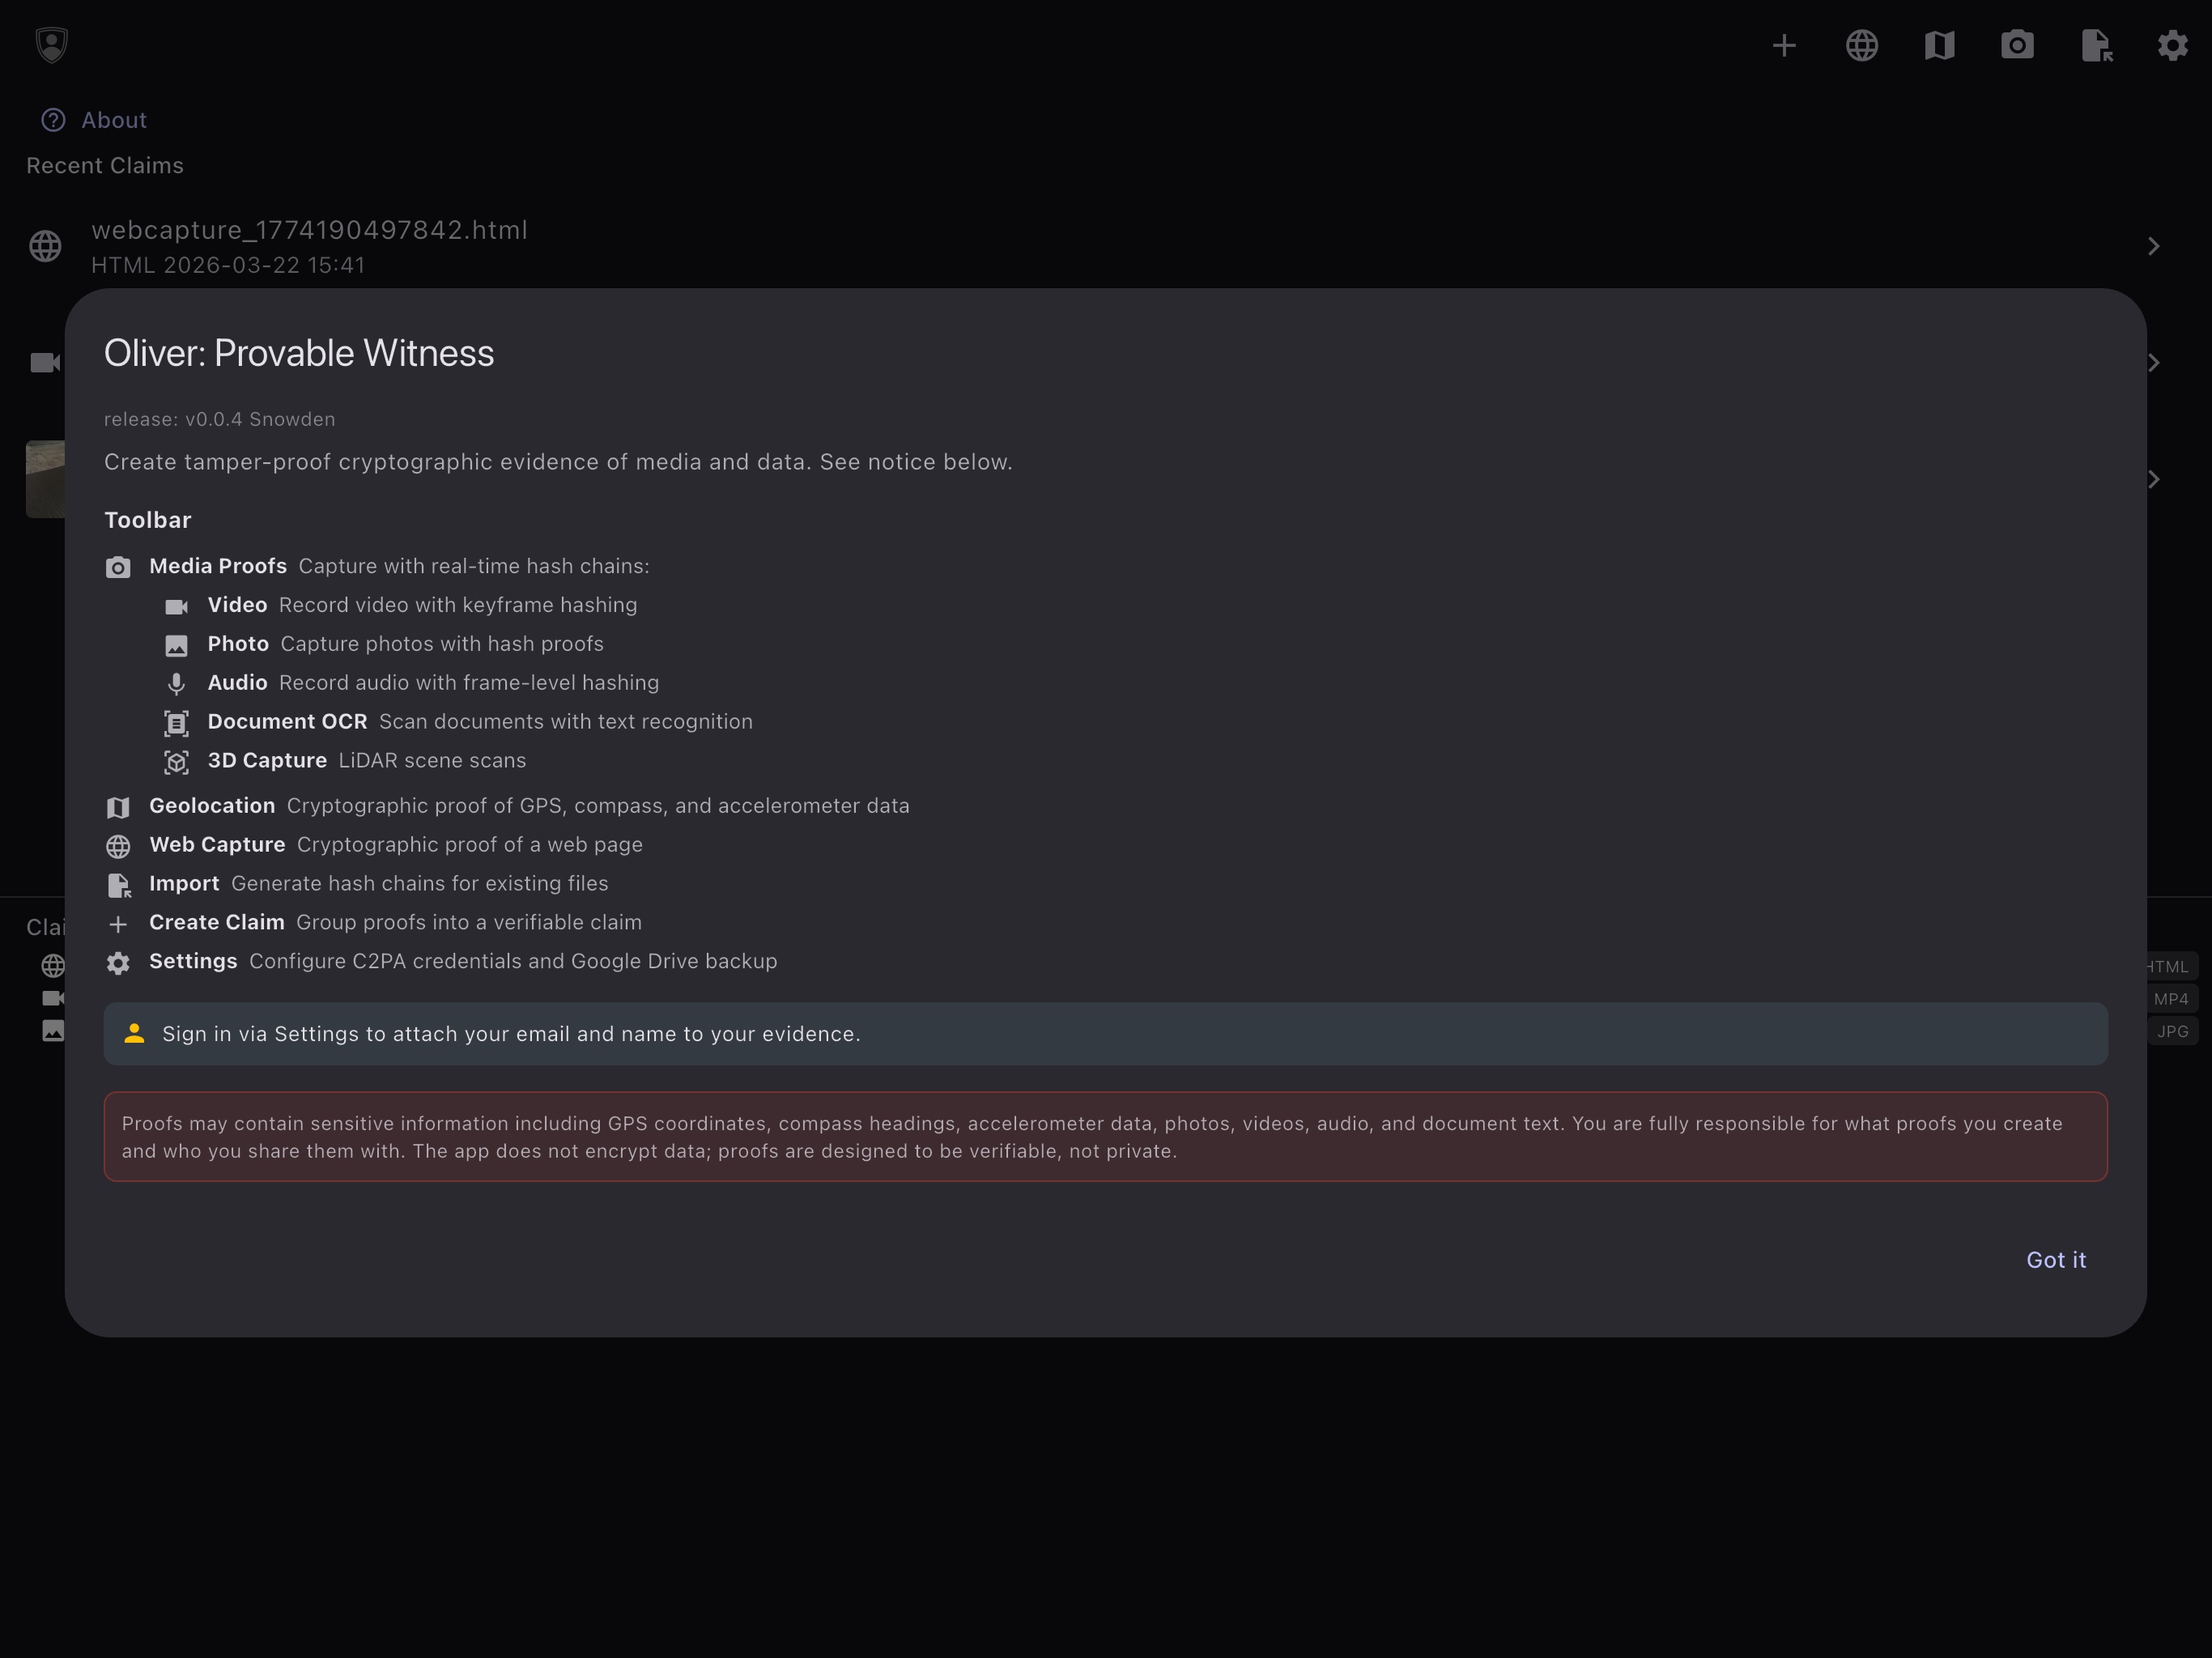Click globe icon in lower claim list
This screenshot has width=2212, height=1658.
tap(52, 966)
